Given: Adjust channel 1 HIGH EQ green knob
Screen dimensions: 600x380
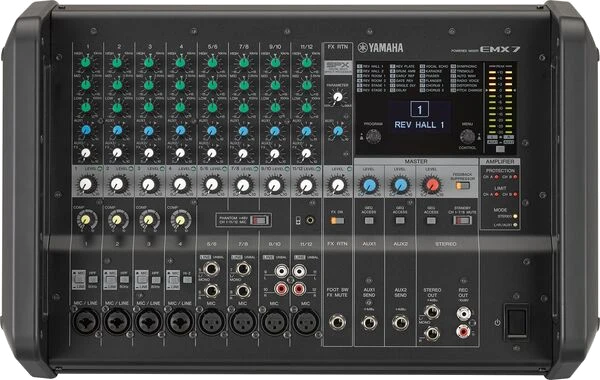Looking at the screenshot, I should 86,62.
